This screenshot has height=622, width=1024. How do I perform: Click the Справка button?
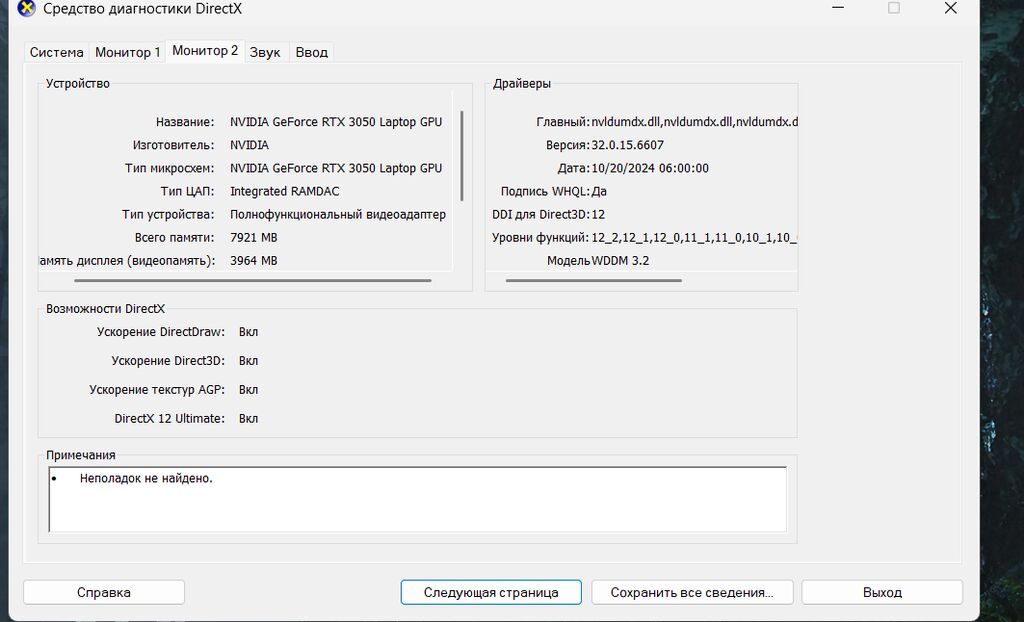pyautogui.click(x=104, y=593)
